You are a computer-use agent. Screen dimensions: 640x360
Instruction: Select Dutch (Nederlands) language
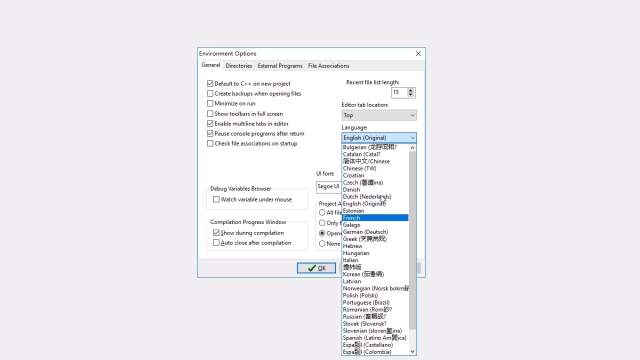coord(375,197)
